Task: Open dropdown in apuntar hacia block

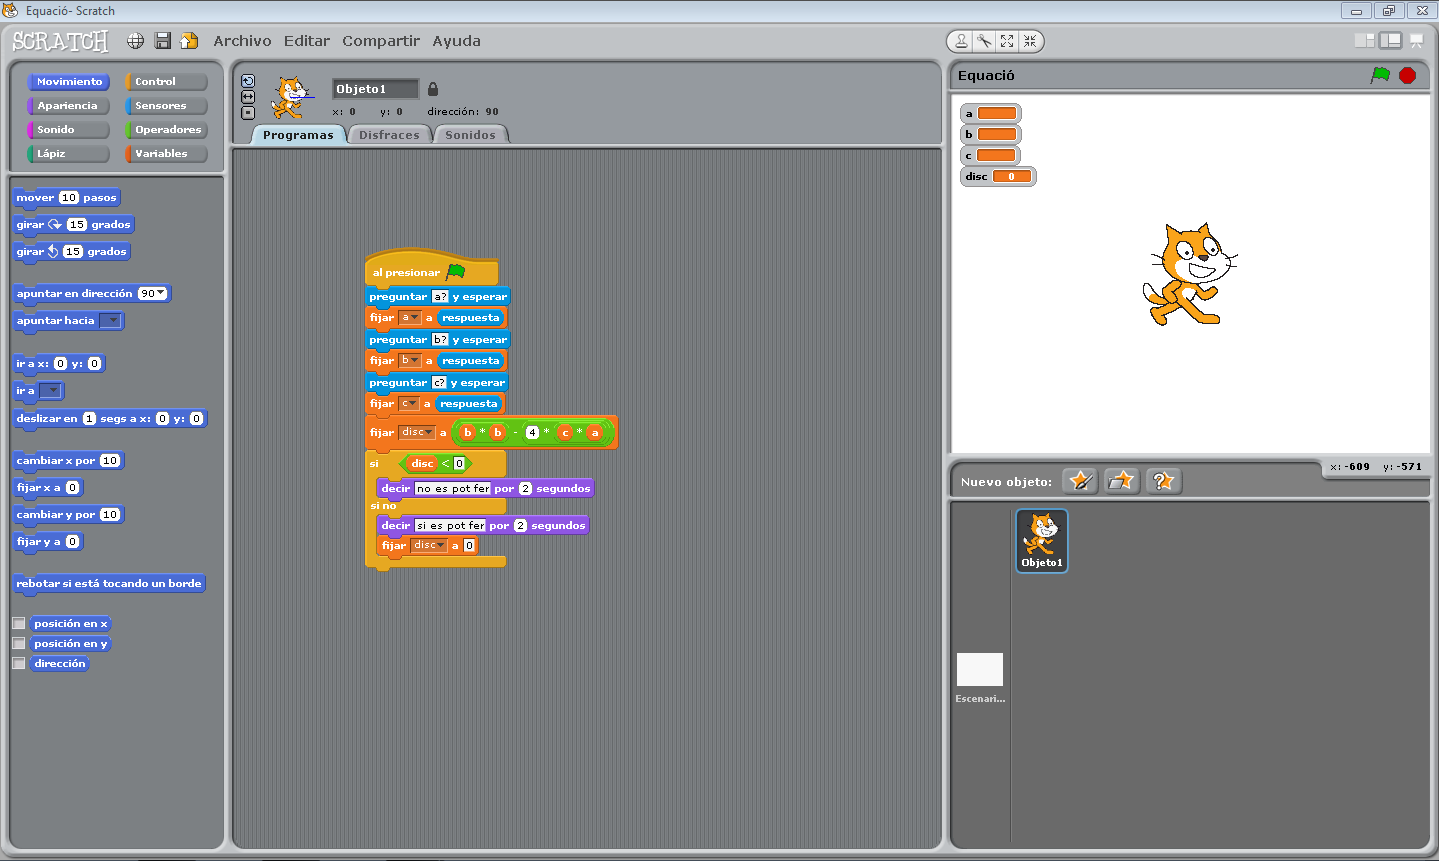Action: 111,321
